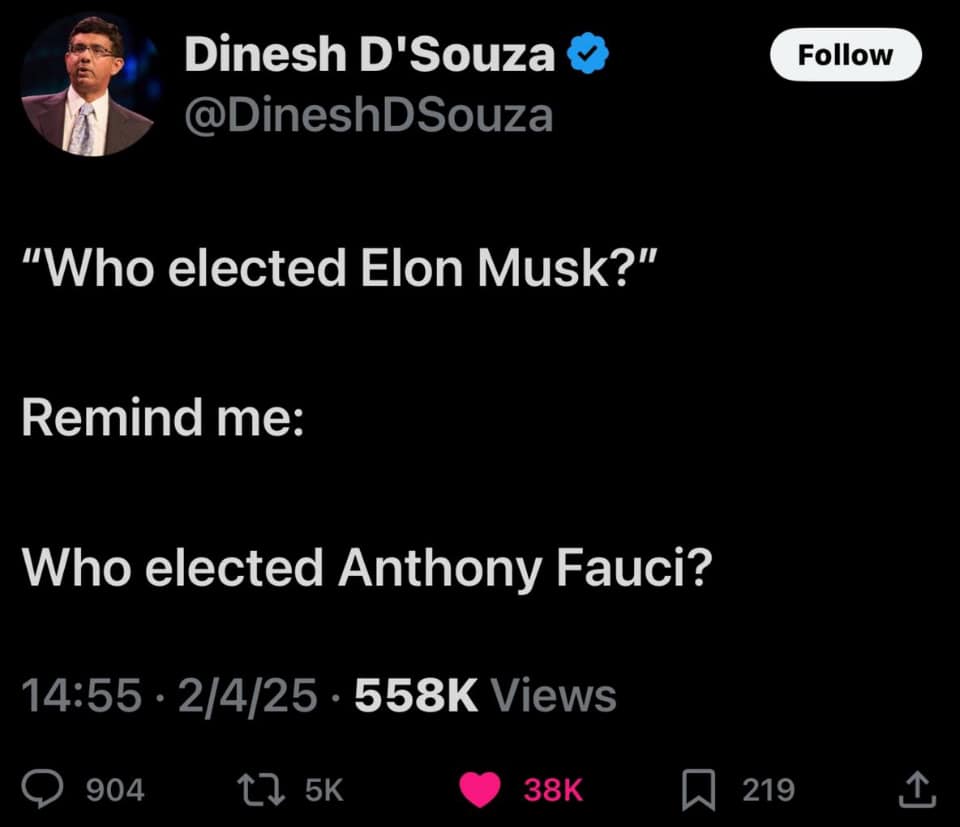The image size is (960, 827).
Task: Click the "Who elected Anthony Fauci?" text line
Action: point(367,568)
